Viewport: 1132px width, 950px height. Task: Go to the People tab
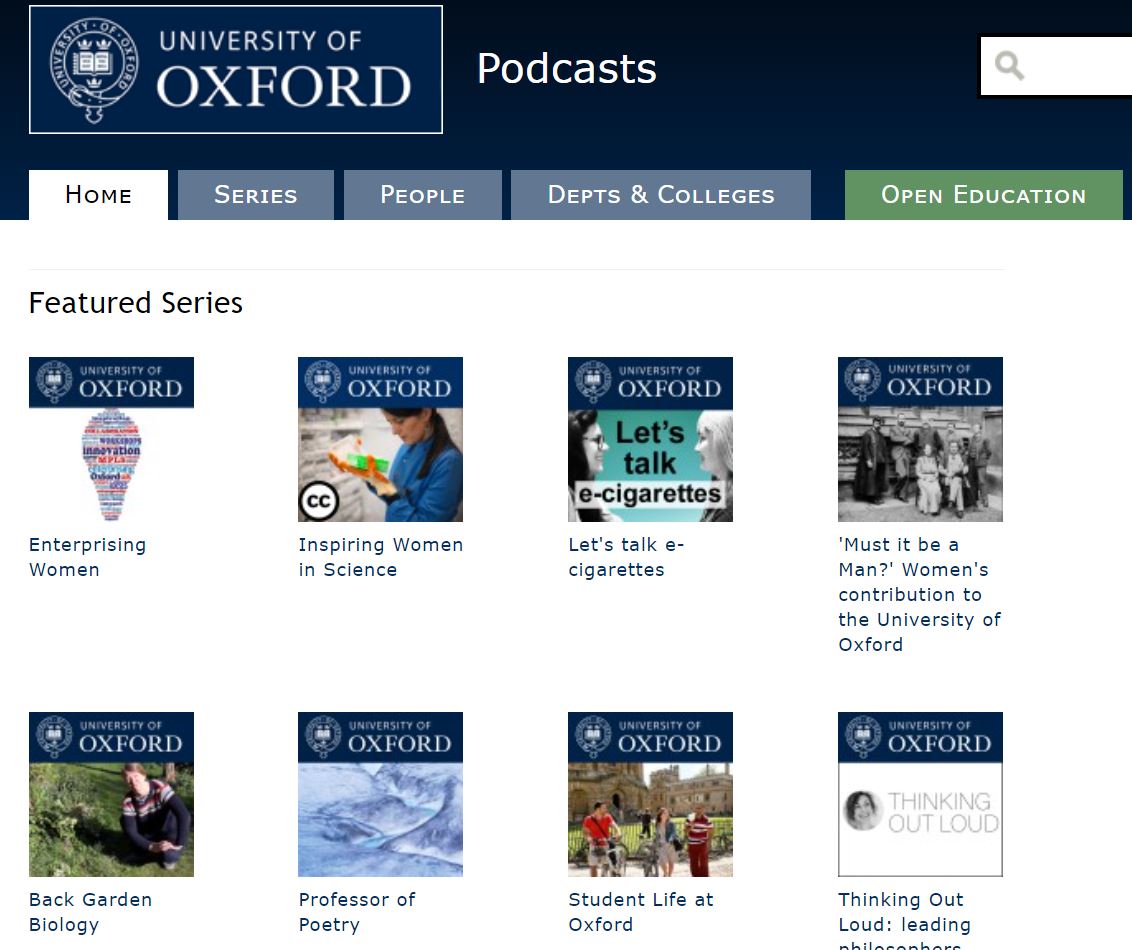[422, 195]
